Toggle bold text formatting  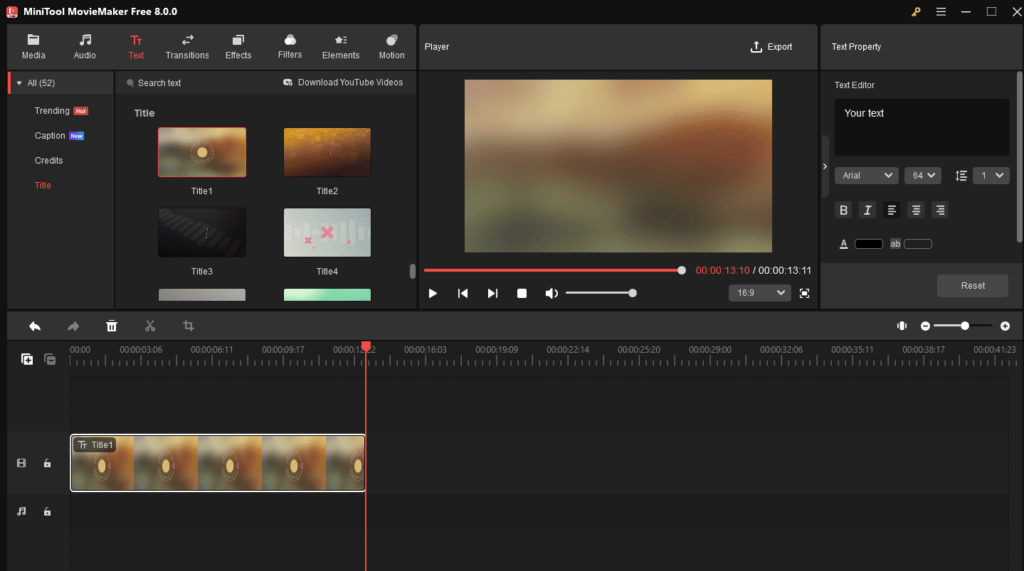843,210
